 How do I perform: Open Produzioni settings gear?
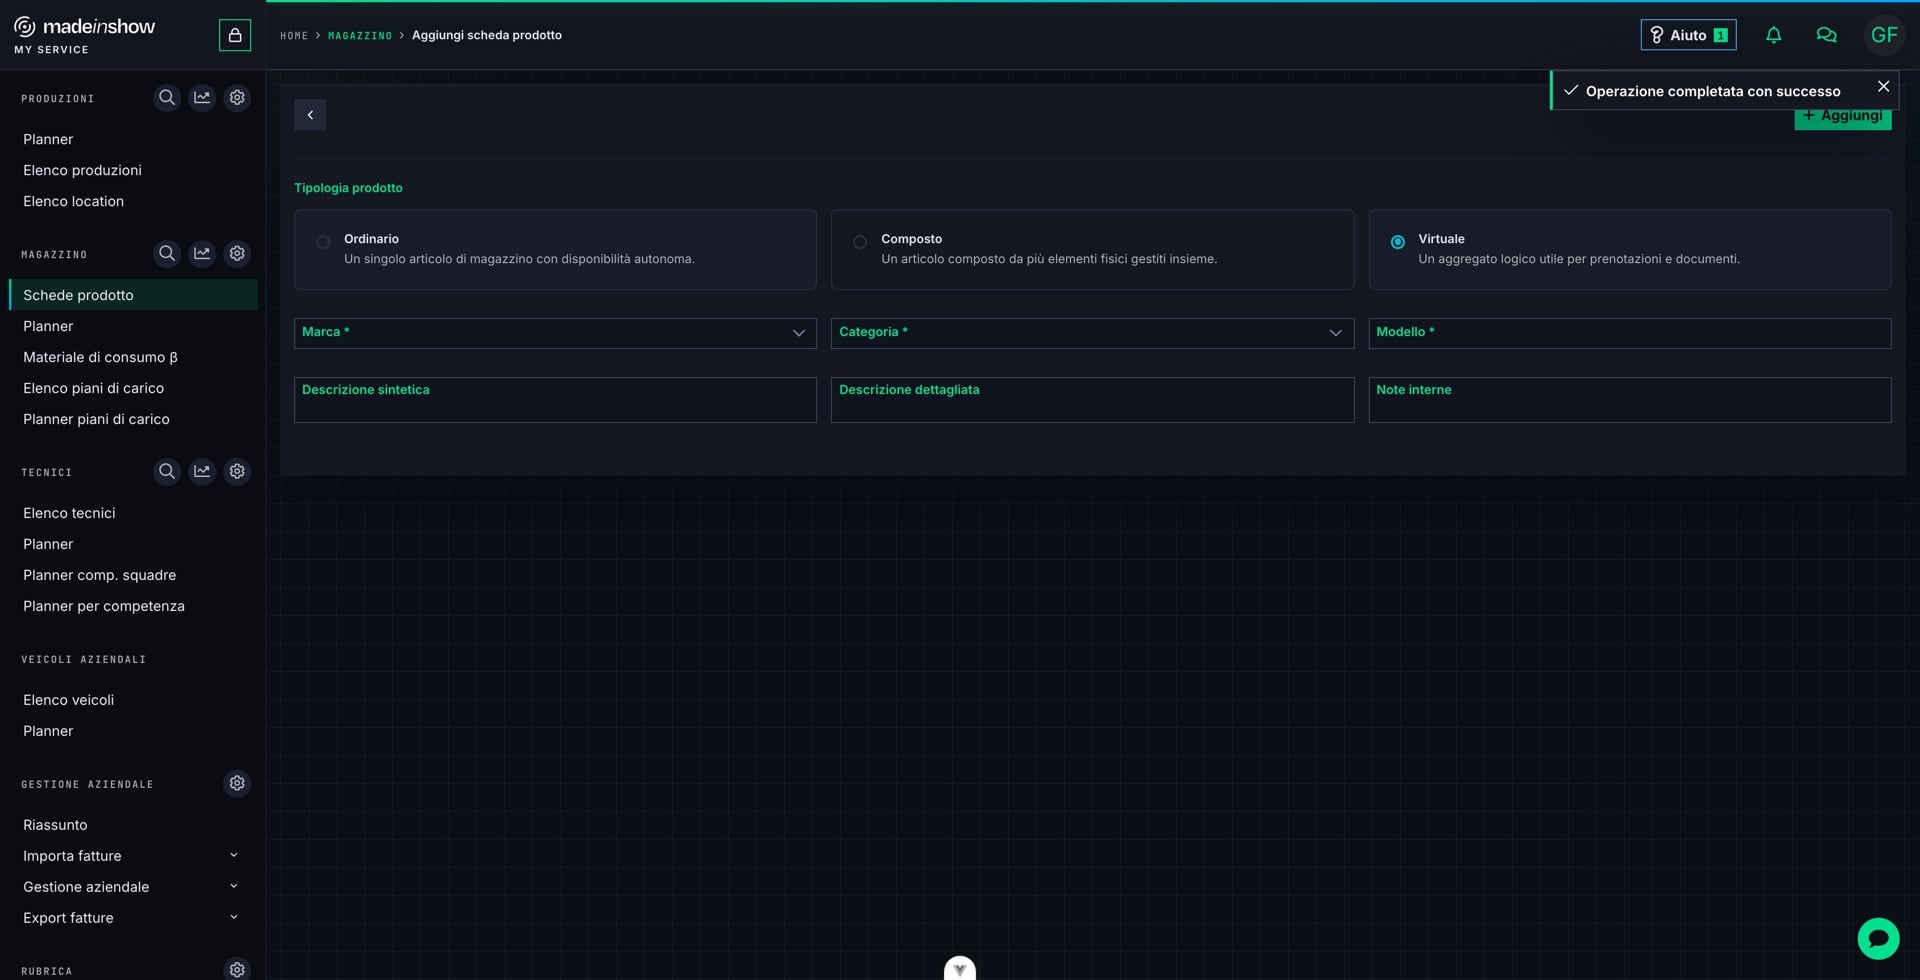237,98
